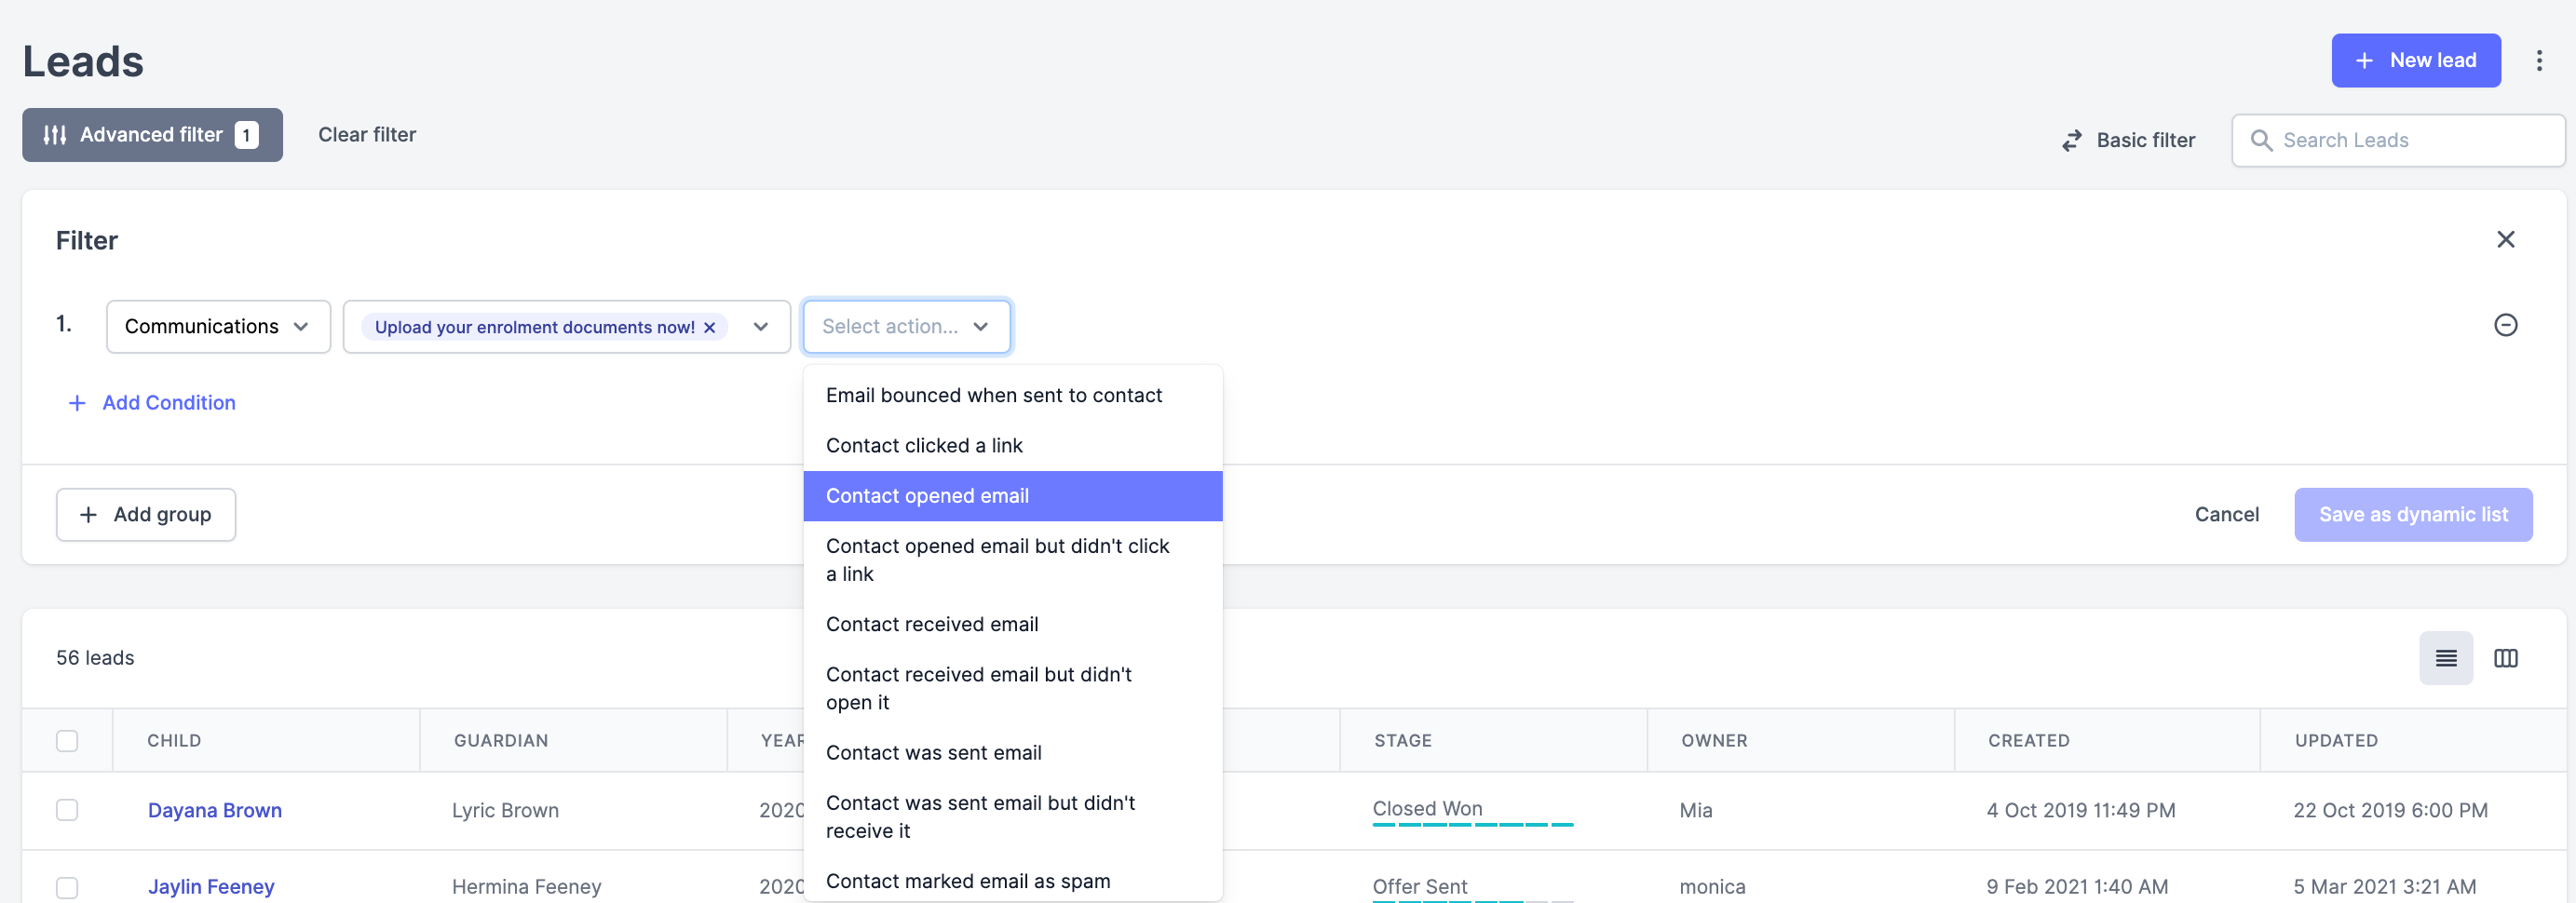Close the Filter panel with the X icon

click(2506, 239)
